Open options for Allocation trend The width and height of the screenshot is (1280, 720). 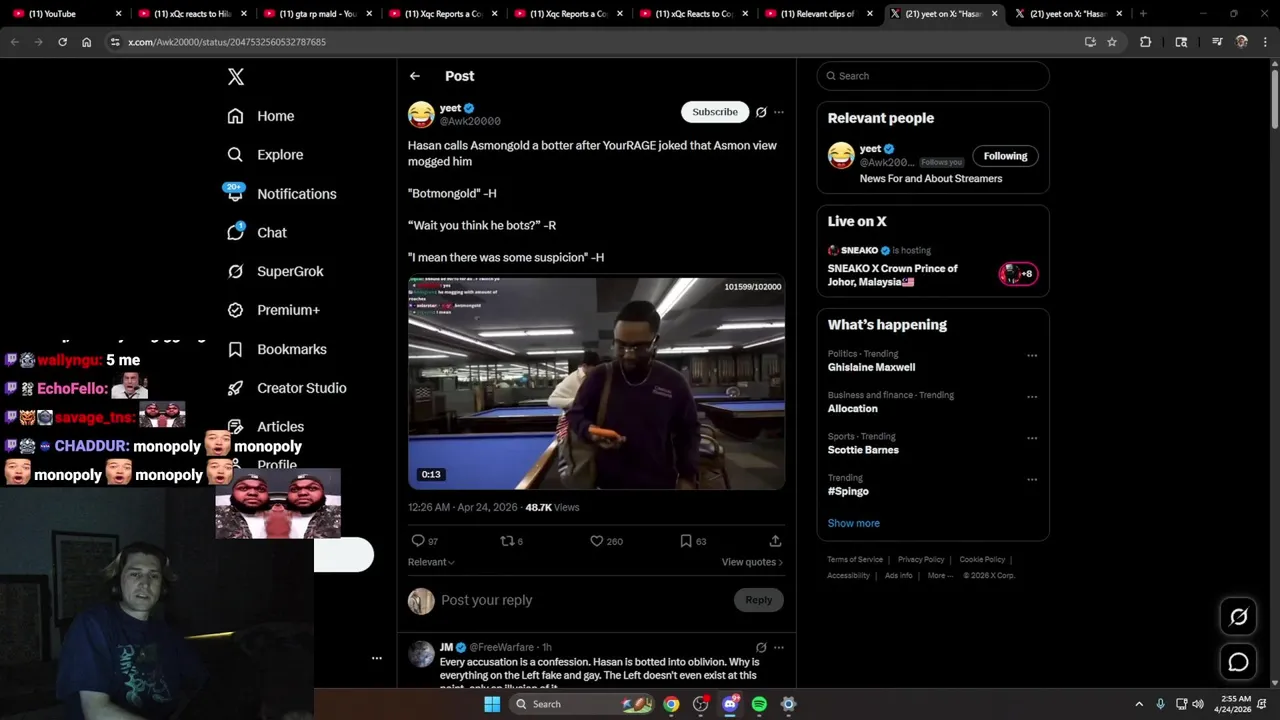1032,397
